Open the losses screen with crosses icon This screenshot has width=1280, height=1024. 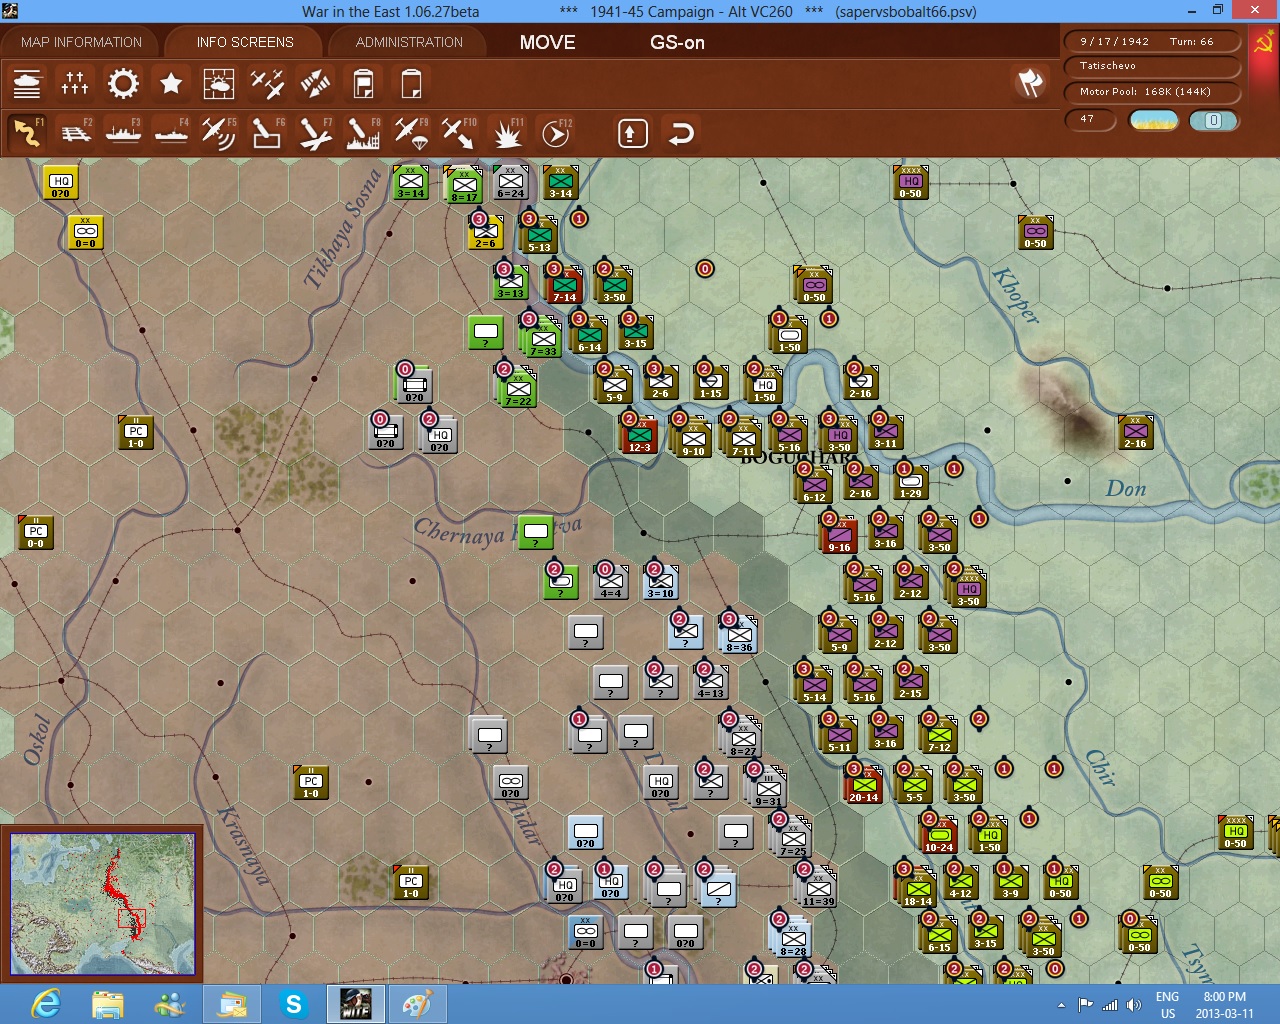tap(75, 84)
